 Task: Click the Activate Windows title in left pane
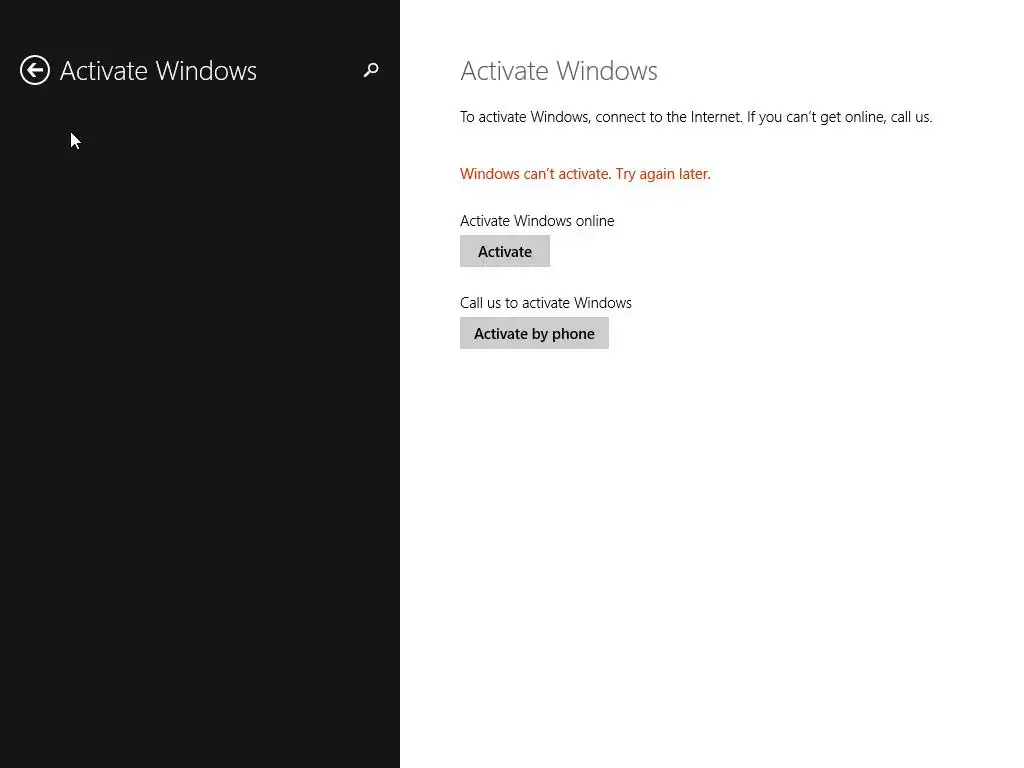click(x=158, y=71)
